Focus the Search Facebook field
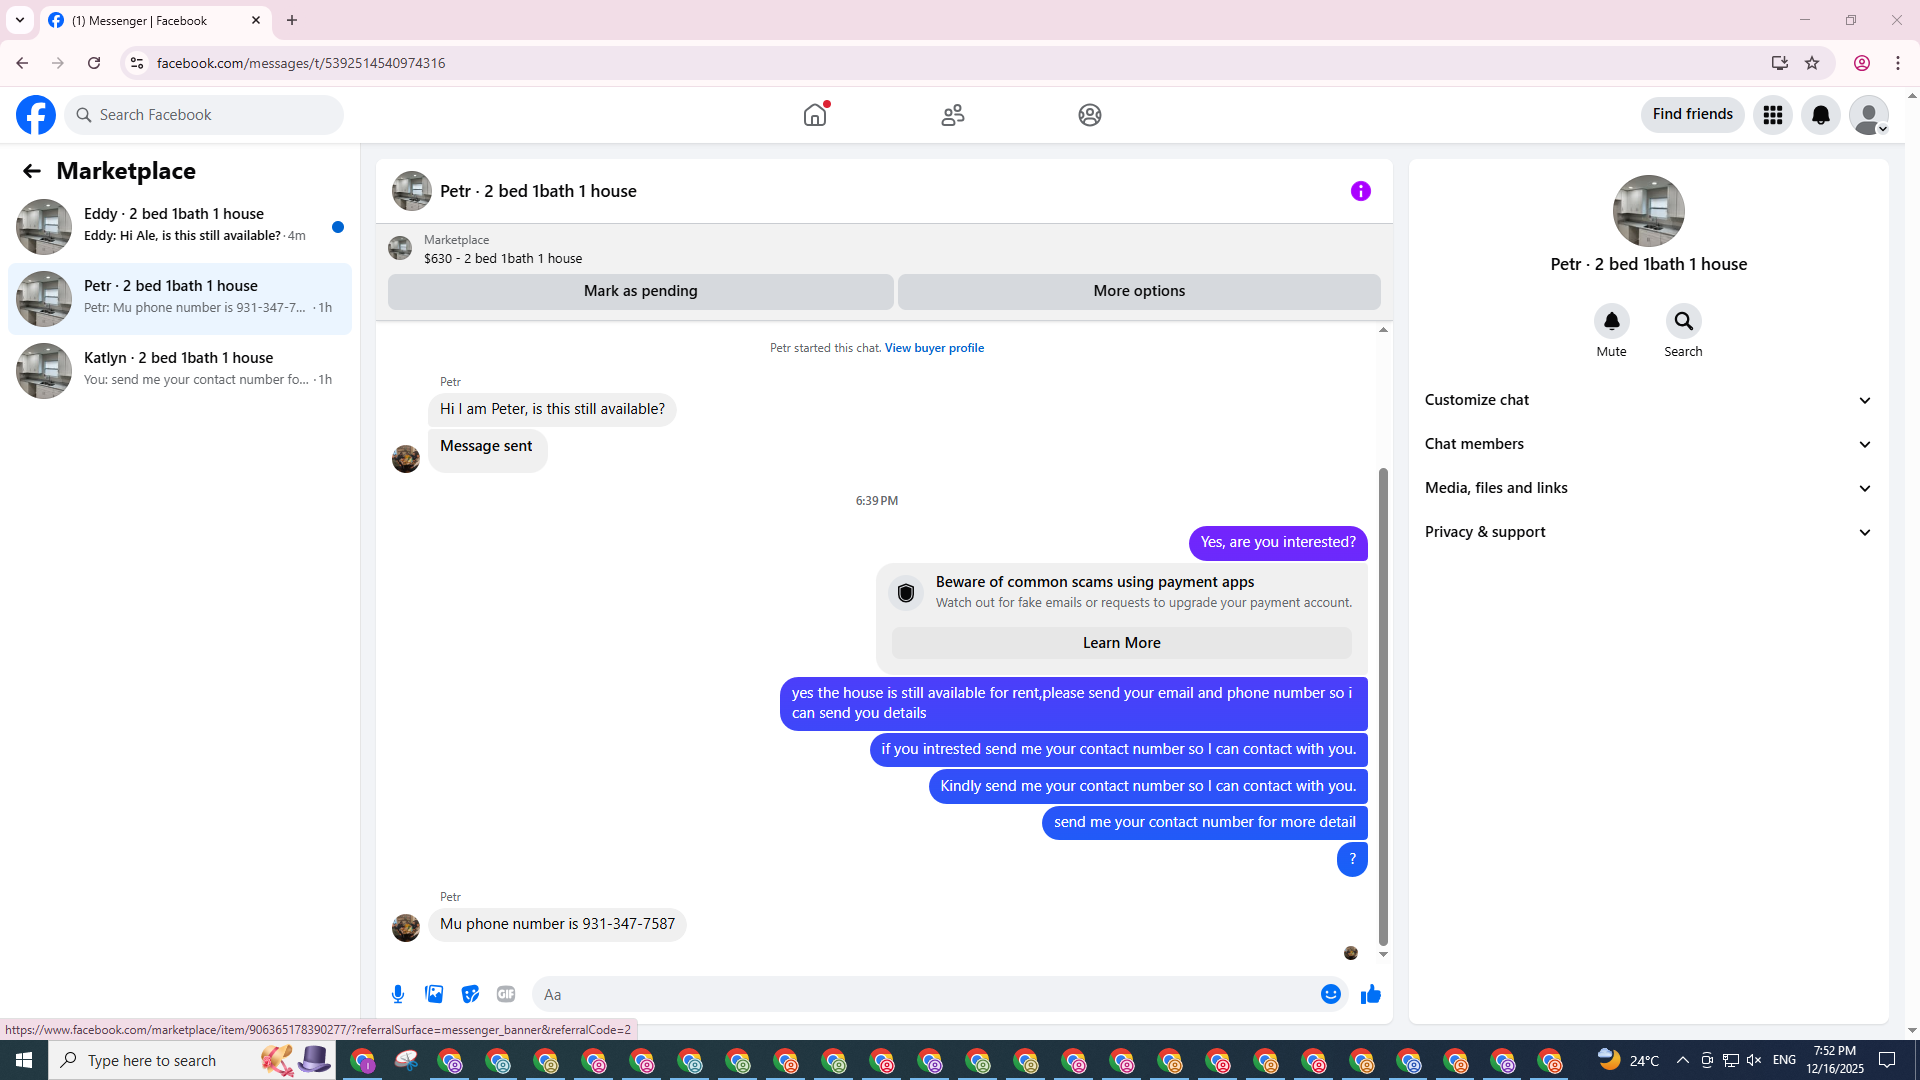This screenshot has height=1080, width=1920. tap(205, 115)
